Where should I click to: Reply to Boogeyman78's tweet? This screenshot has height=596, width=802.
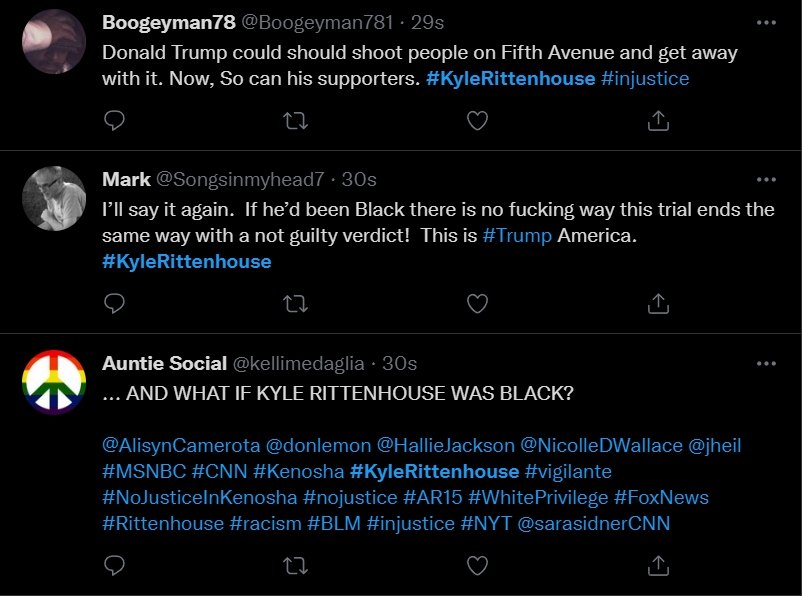coord(115,120)
